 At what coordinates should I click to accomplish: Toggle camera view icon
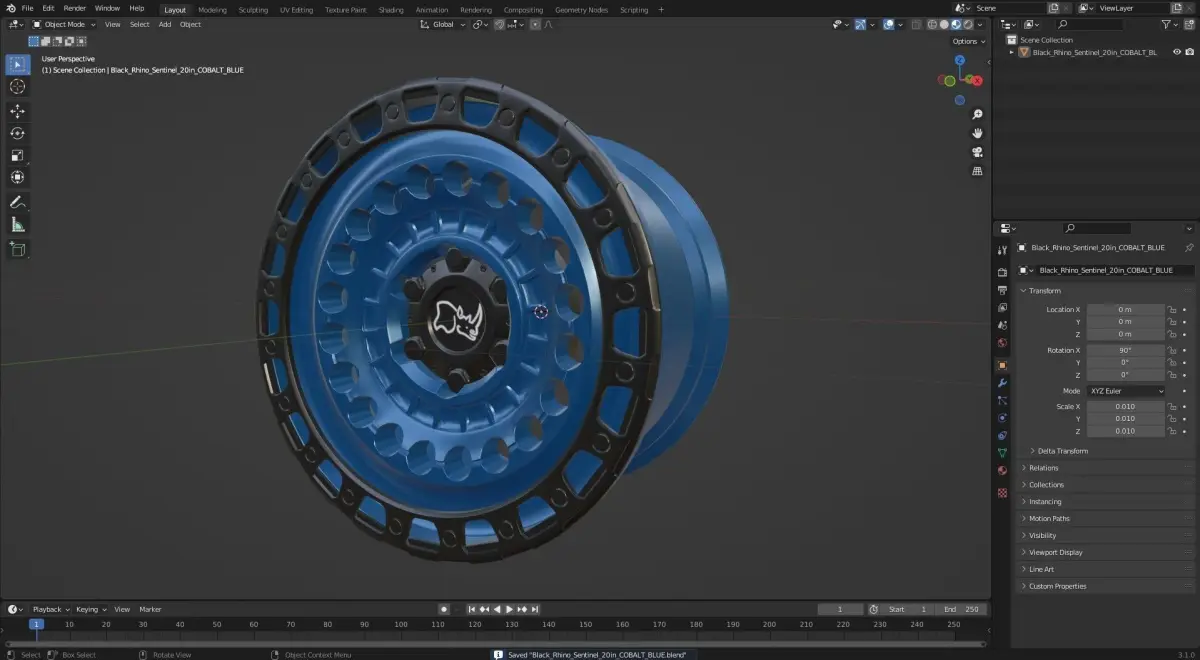coord(977,152)
